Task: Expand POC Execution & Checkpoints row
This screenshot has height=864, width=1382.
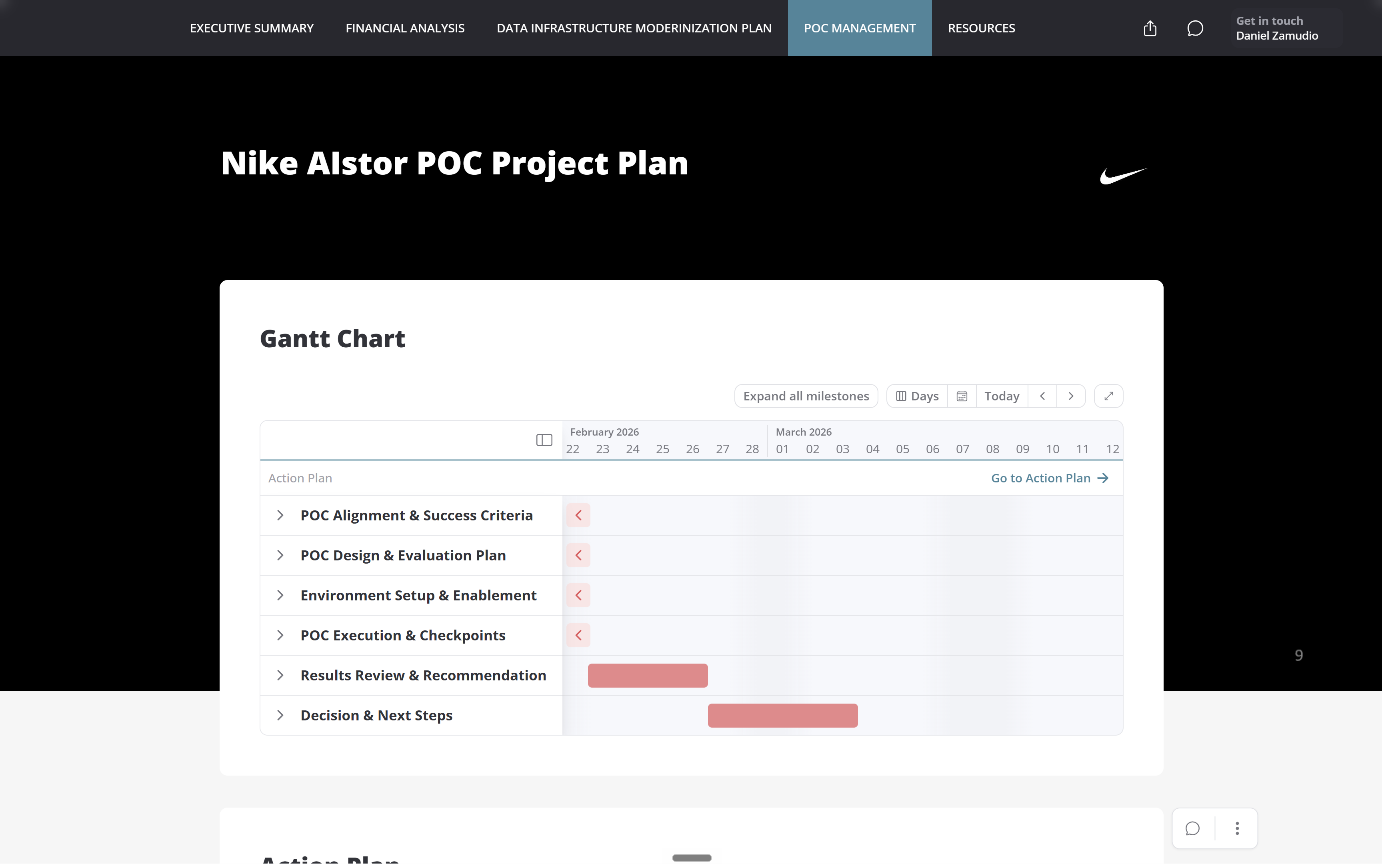Action: (280, 635)
